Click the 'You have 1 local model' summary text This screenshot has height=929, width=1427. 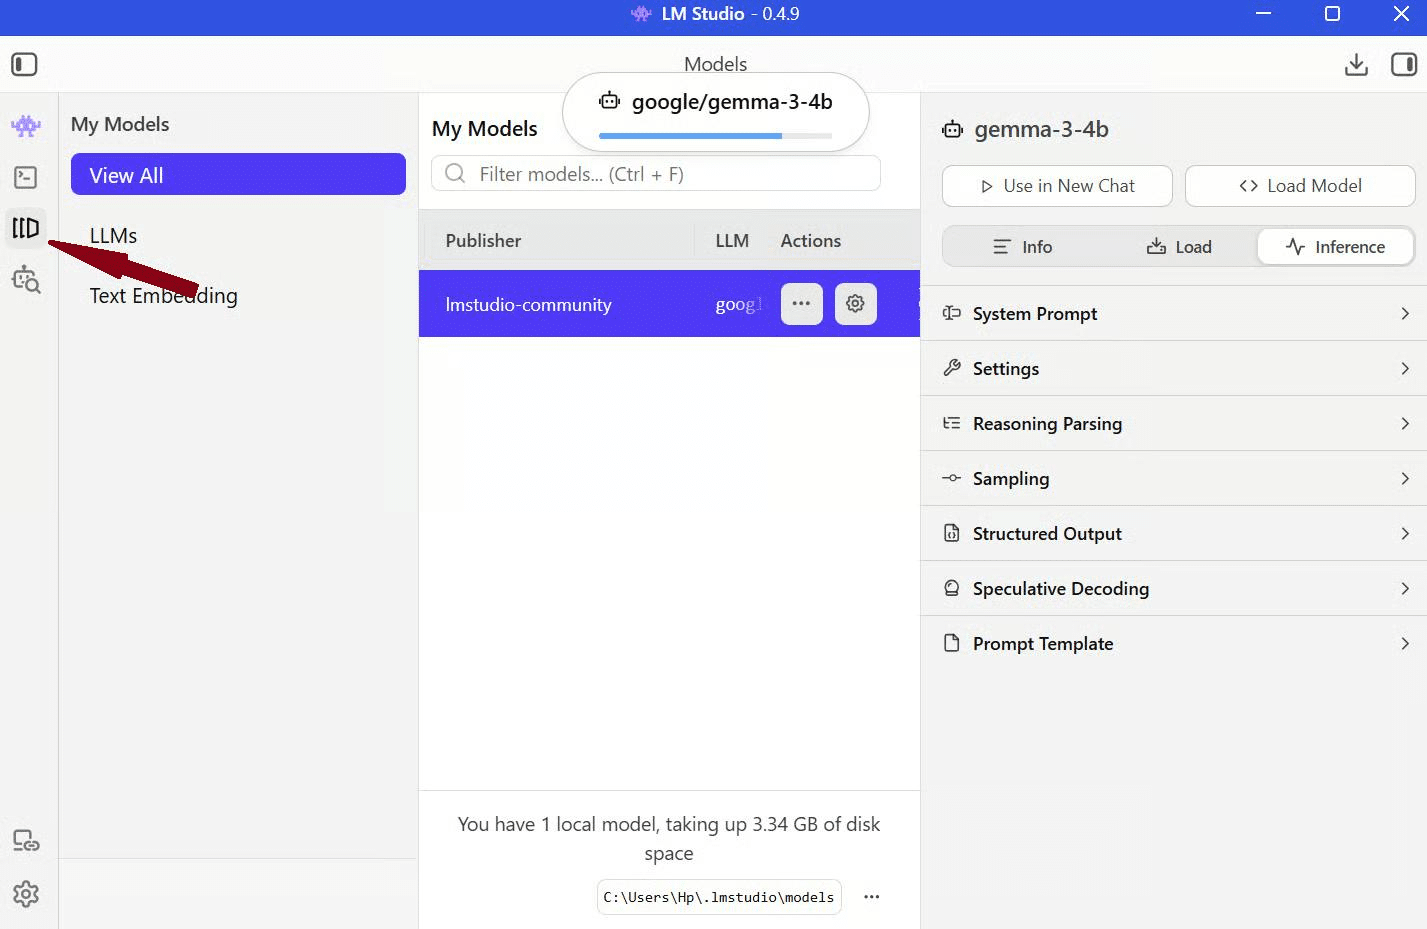click(x=669, y=839)
